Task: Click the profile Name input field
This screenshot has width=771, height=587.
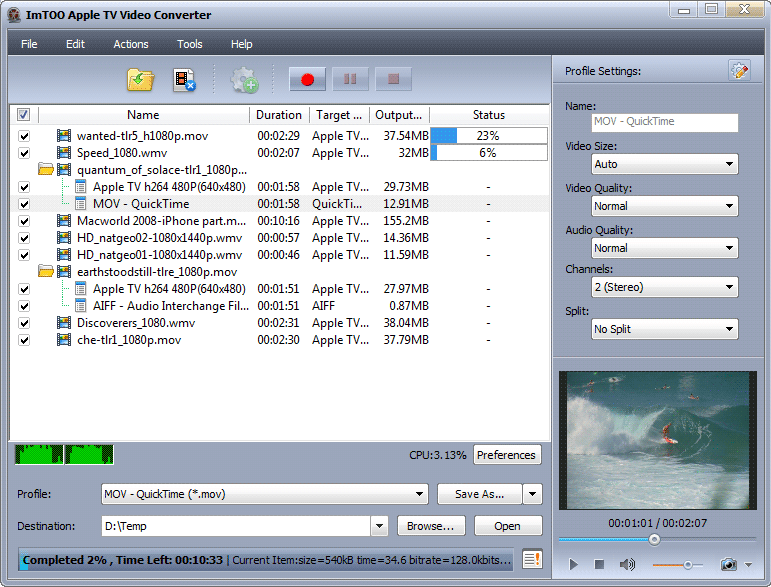Action: [x=665, y=122]
